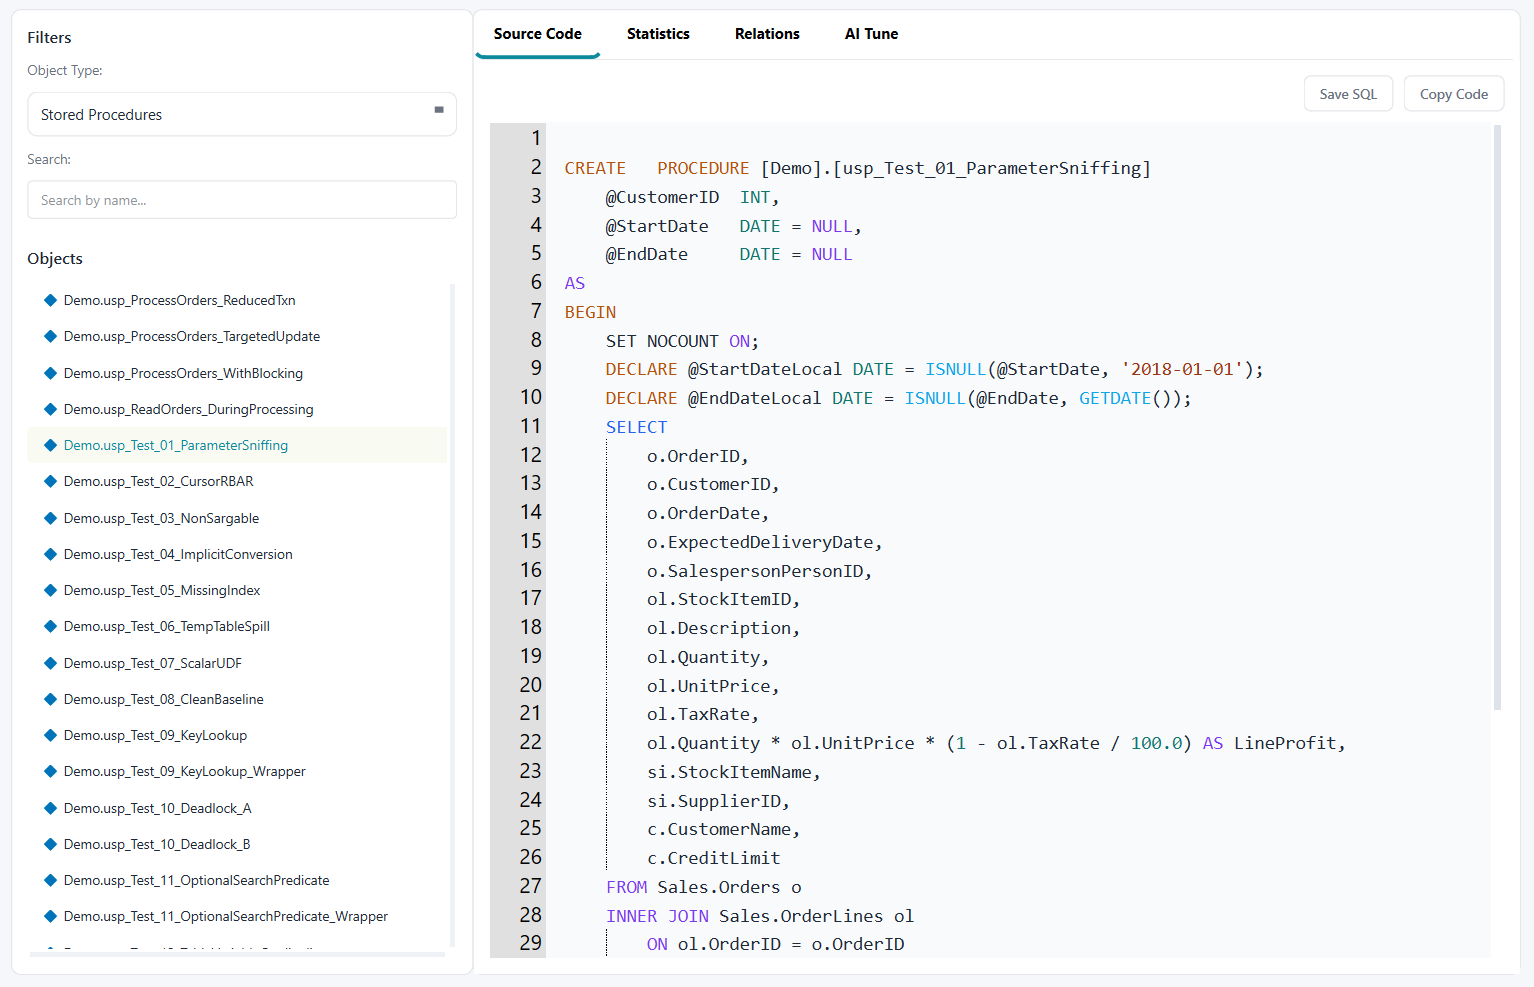
Task: Open the Statistics tab
Action: [658, 34]
